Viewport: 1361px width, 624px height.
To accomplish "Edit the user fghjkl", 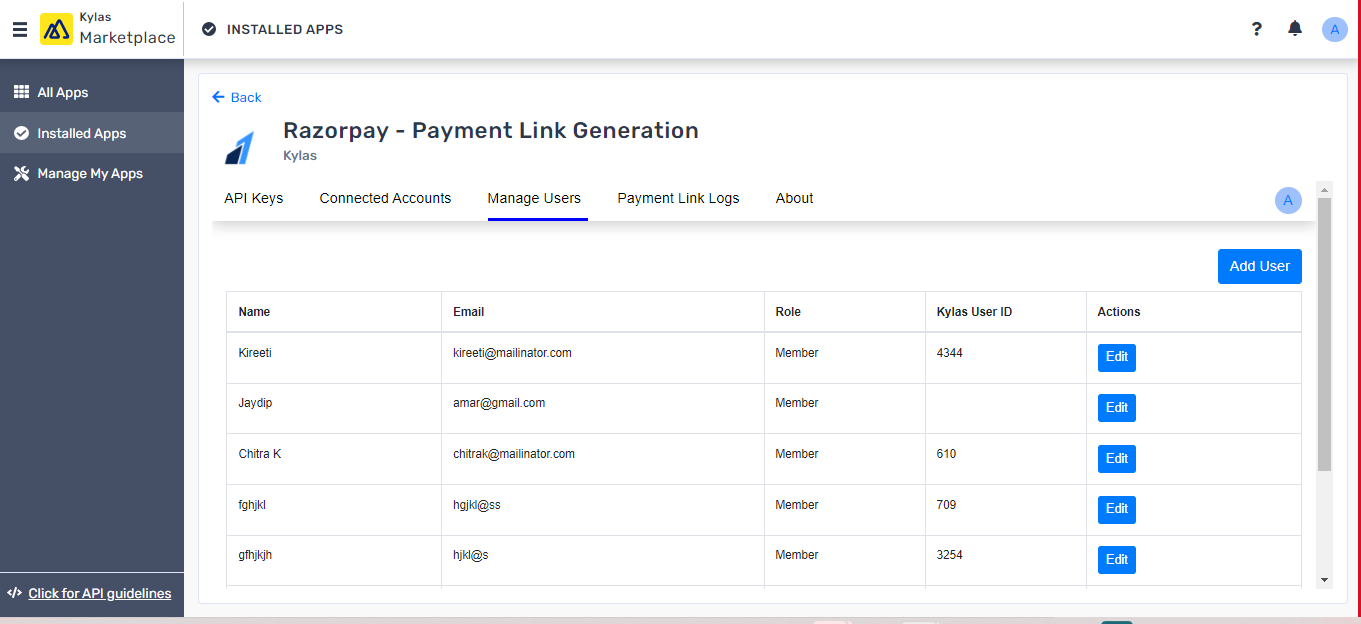I will click(1117, 509).
